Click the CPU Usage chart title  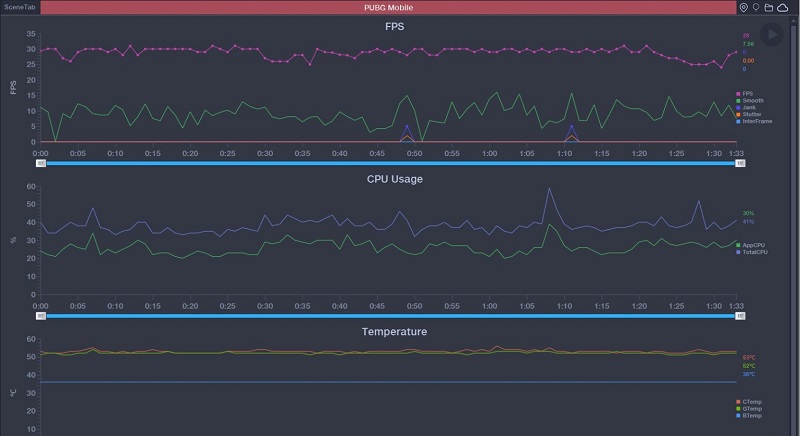[394, 179]
